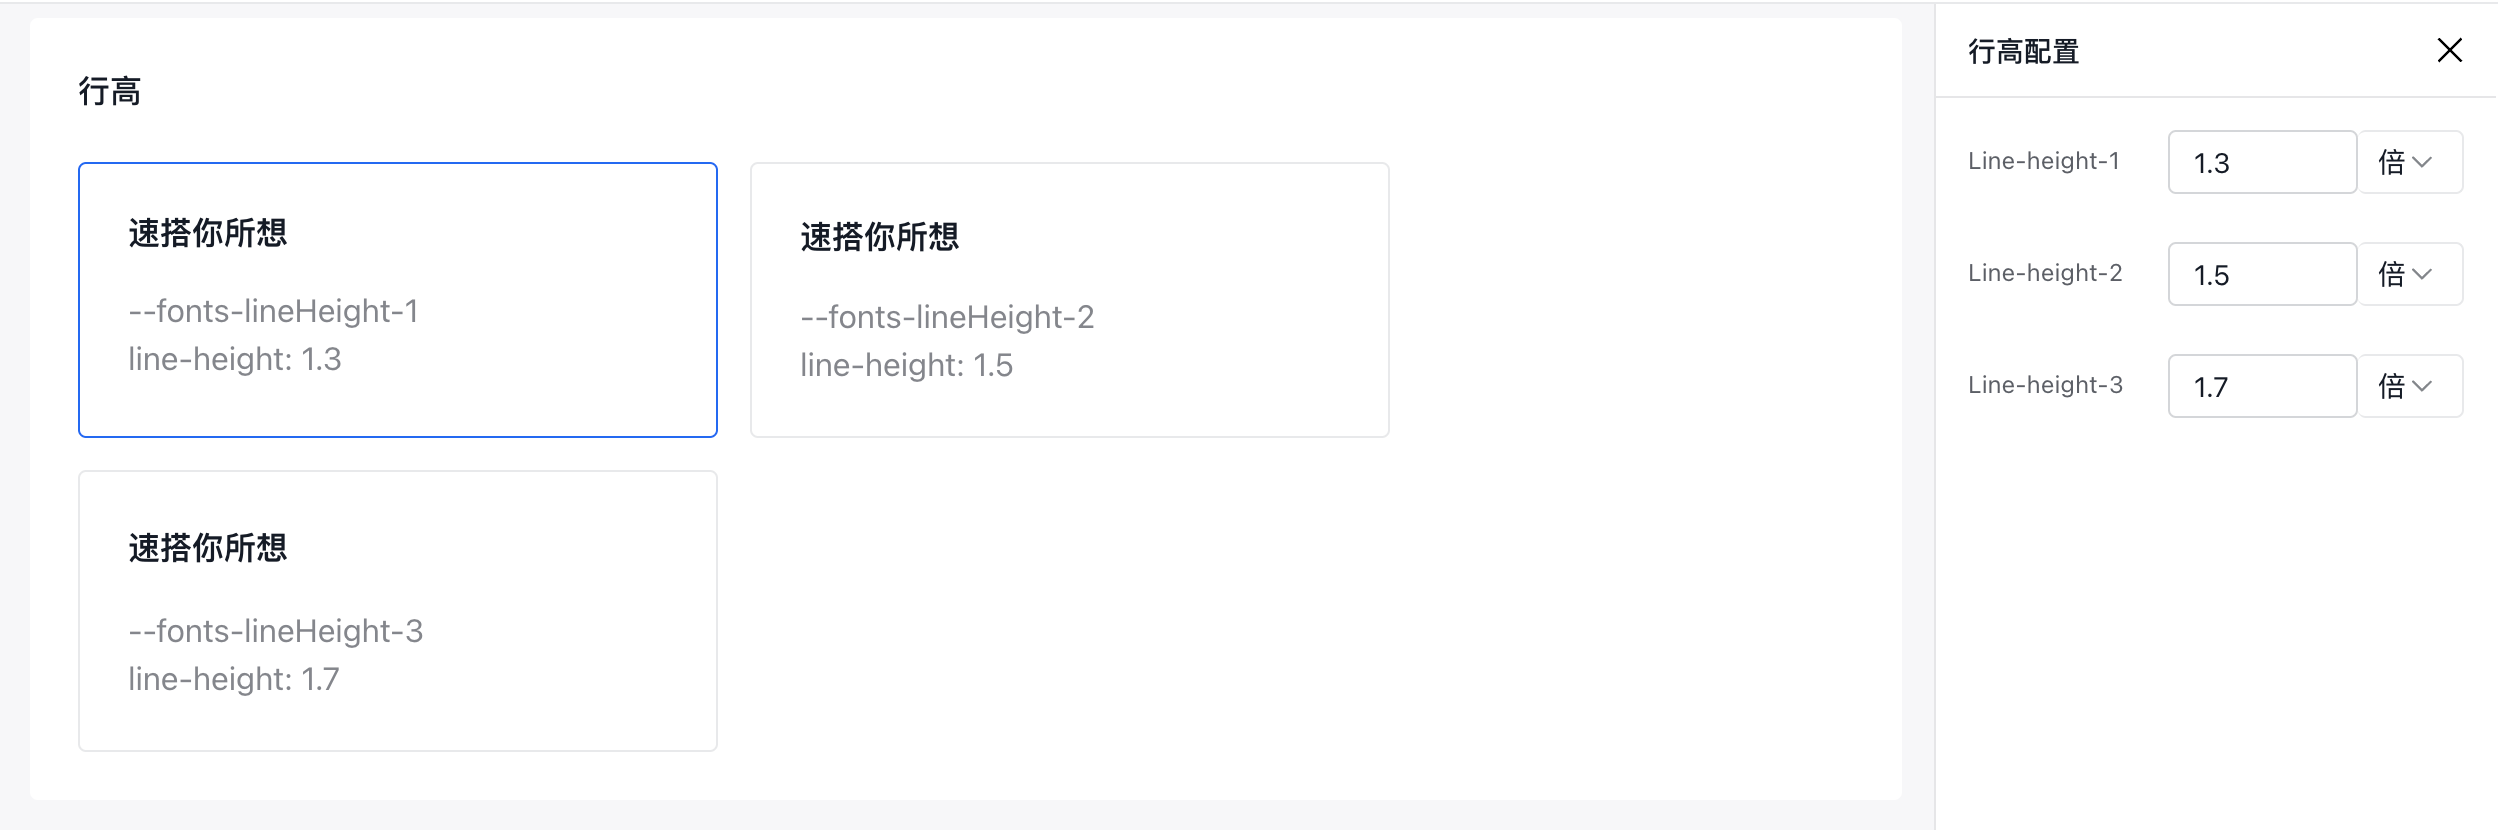Open the Line-height-3 unit dropdown
Viewport: 2498px width, 830px height.
(2410, 386)
